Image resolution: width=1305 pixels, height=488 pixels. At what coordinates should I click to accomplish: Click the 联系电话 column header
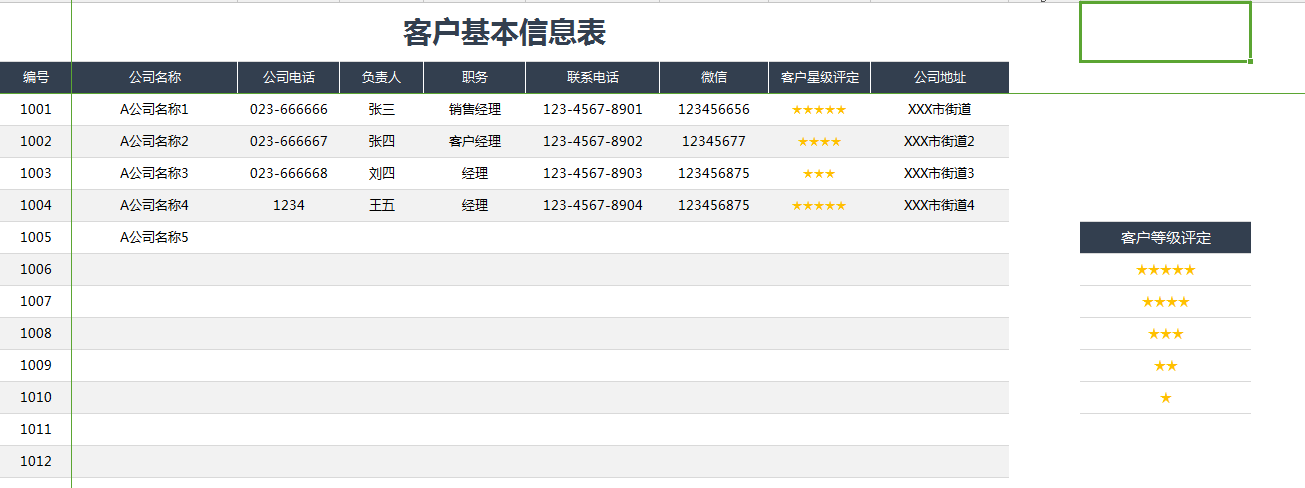(x=593, y=77)
